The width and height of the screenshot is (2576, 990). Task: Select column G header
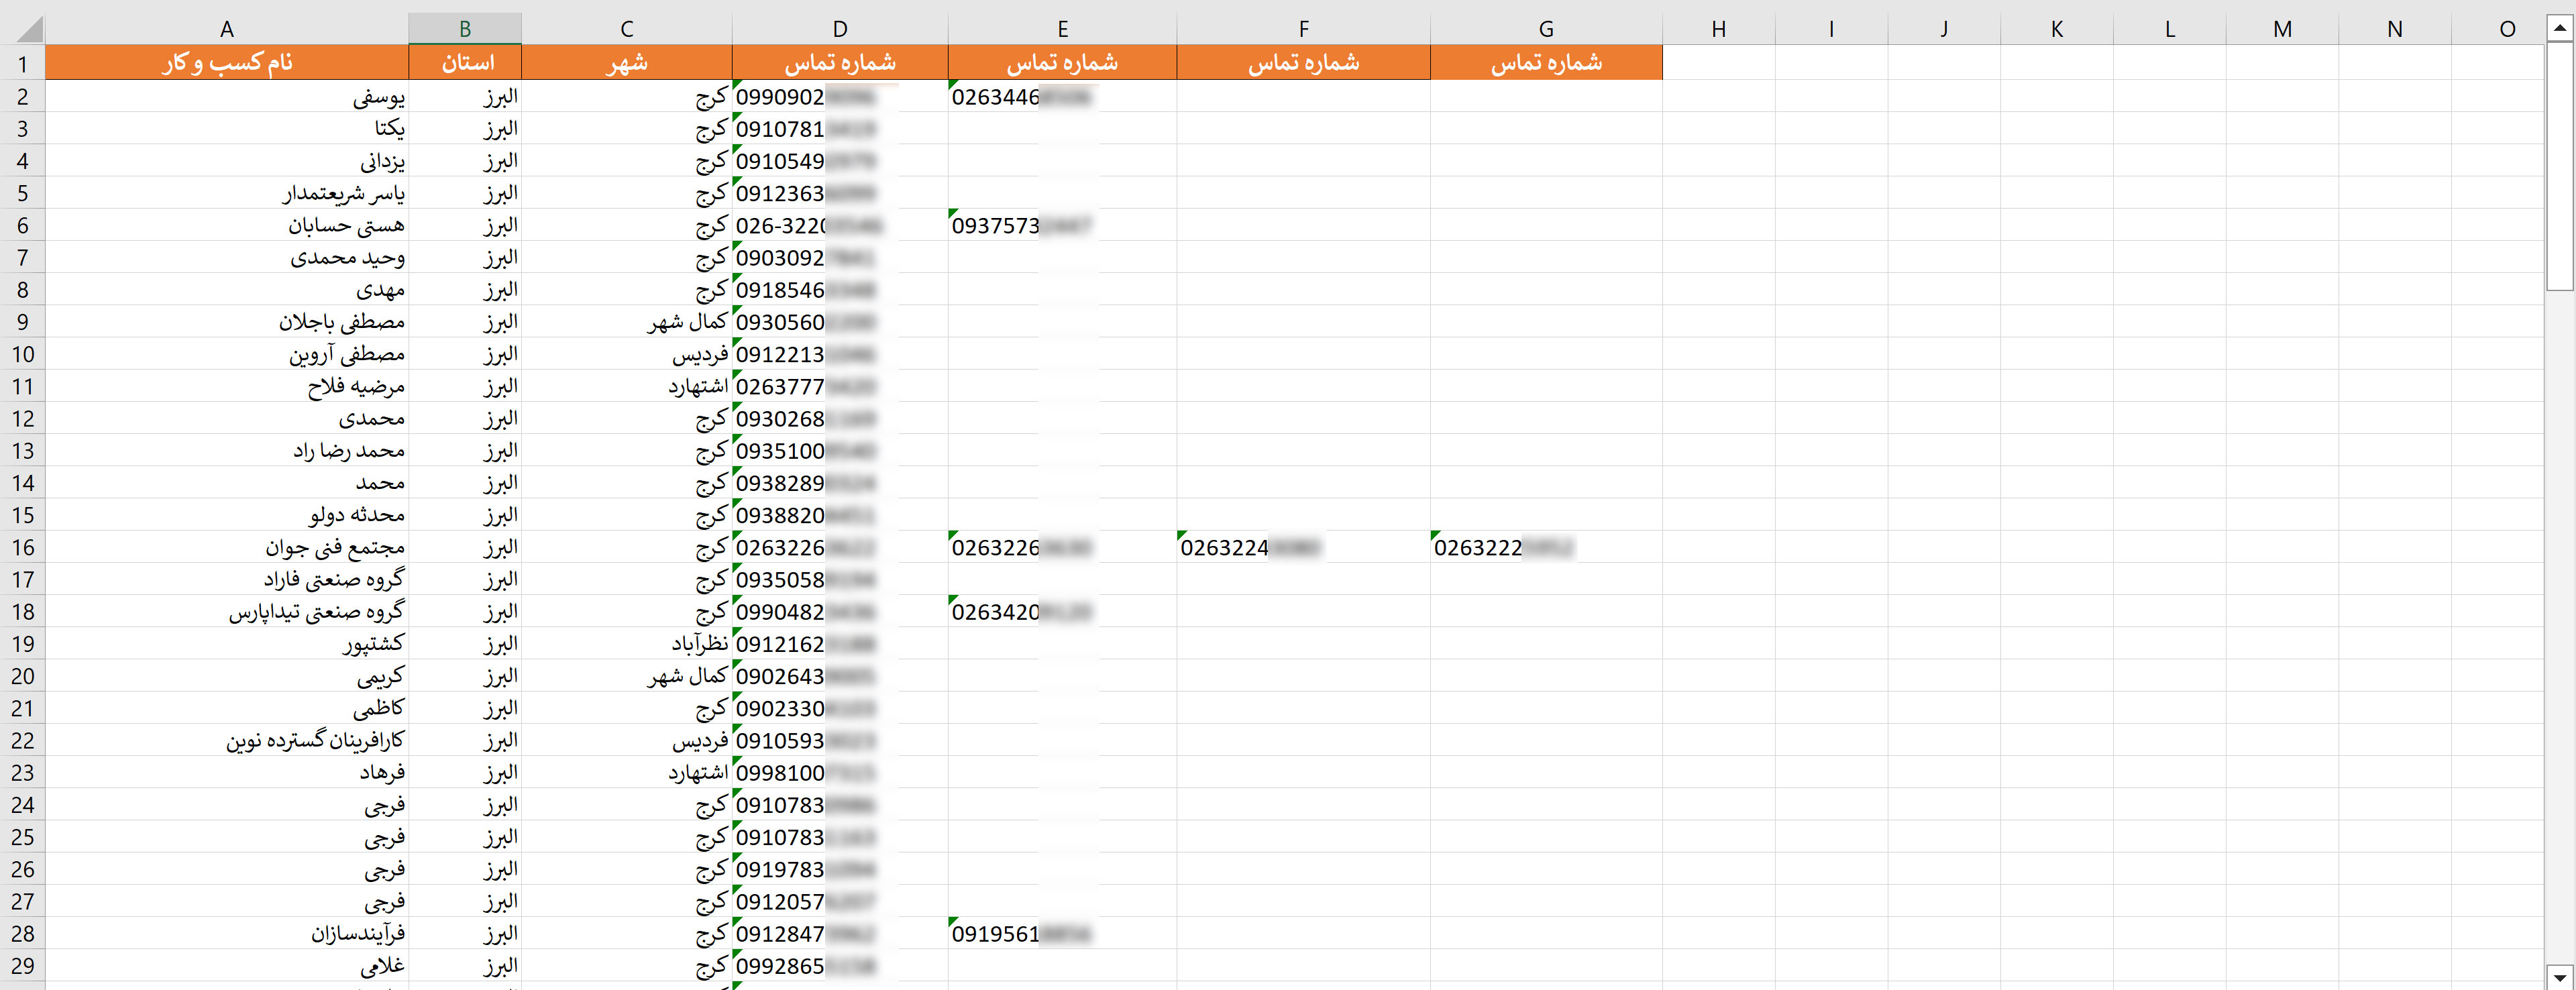pos(1546,29)
